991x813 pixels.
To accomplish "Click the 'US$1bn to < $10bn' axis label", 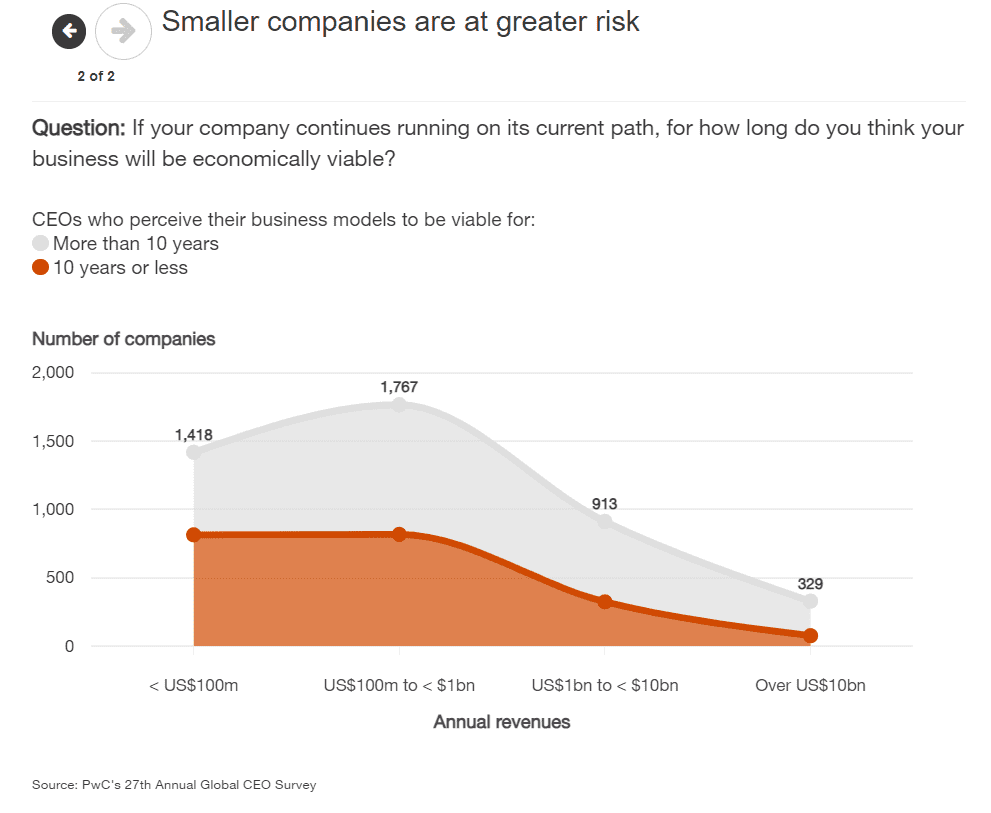I will coord(605,686).
